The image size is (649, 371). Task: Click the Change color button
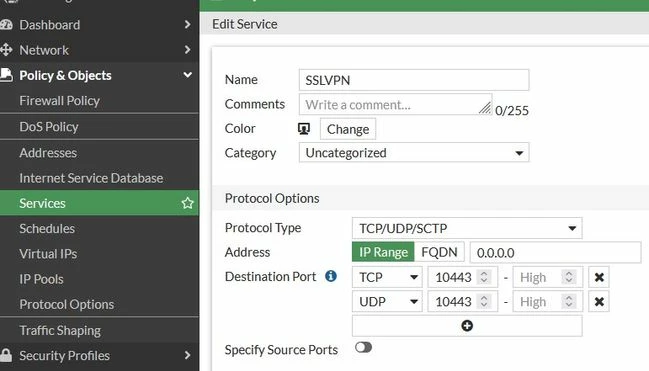(348, 129)
